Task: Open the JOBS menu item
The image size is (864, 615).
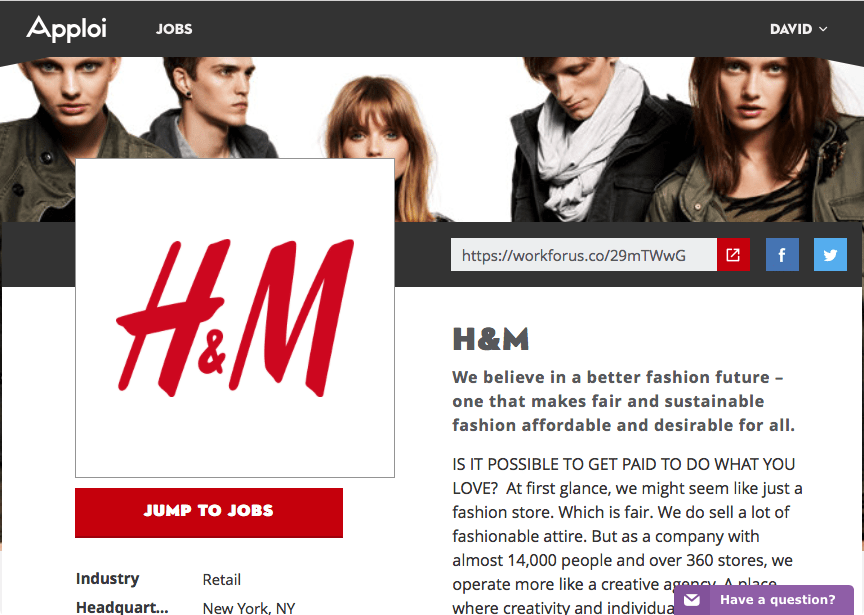Action: tap(174, 29)
